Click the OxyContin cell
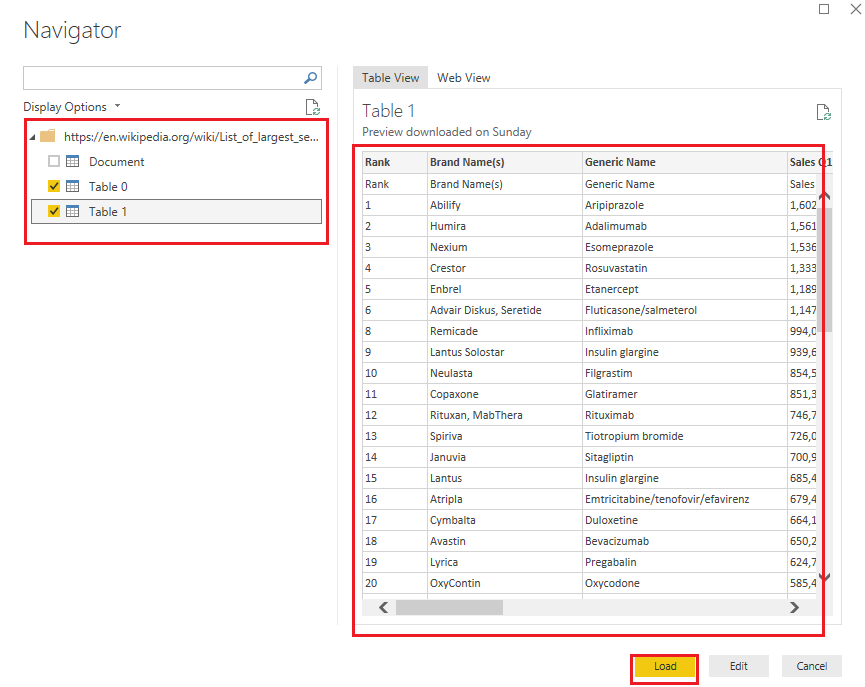 click(505, 583)
